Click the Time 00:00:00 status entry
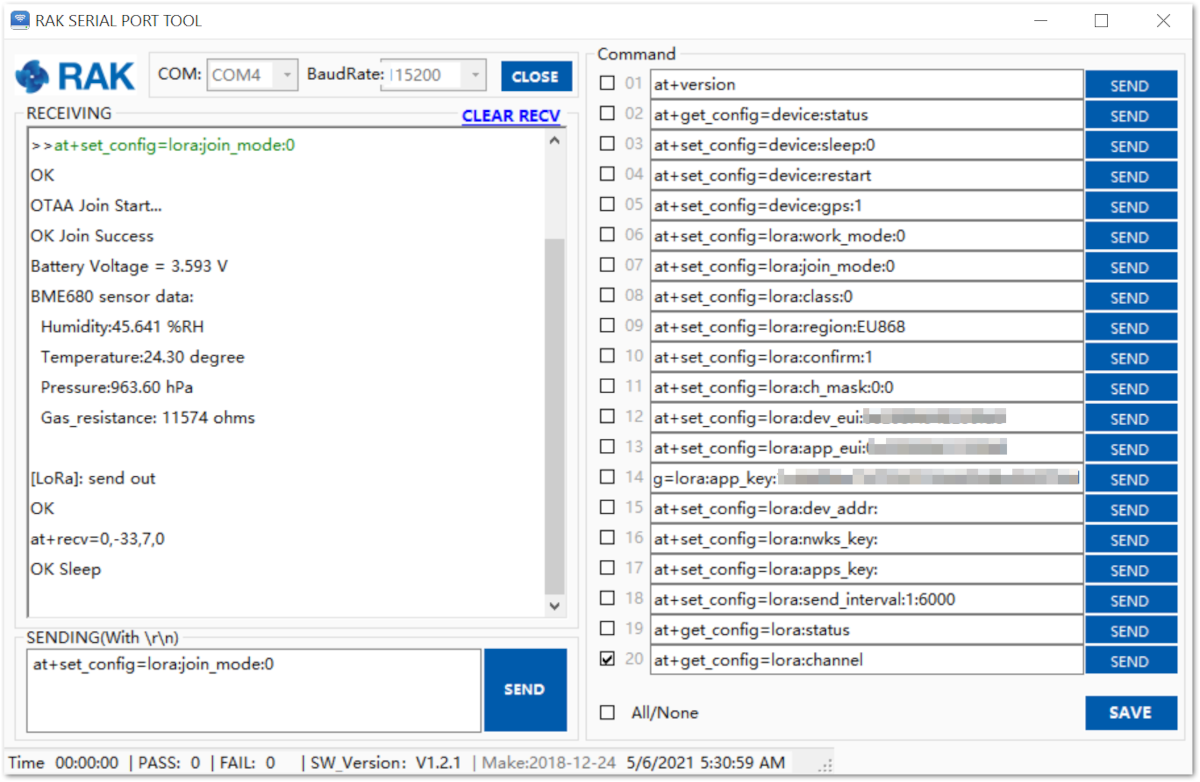Screen dimensions: 1200x782 click(63, 763)
